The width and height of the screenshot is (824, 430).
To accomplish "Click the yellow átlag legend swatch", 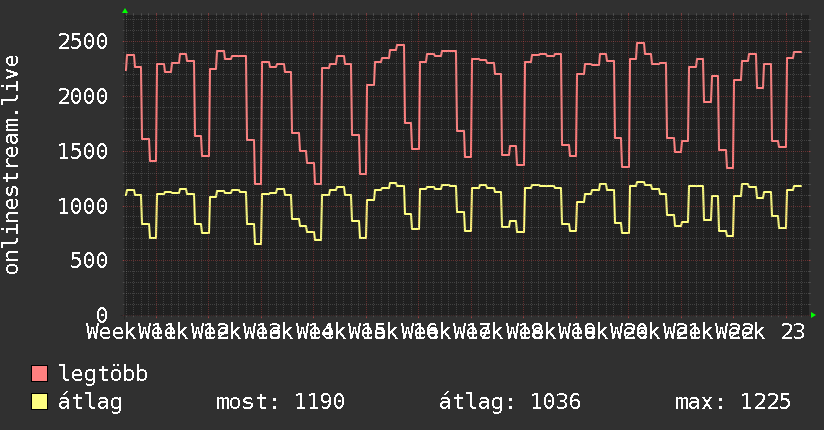I will click(39, 402).
